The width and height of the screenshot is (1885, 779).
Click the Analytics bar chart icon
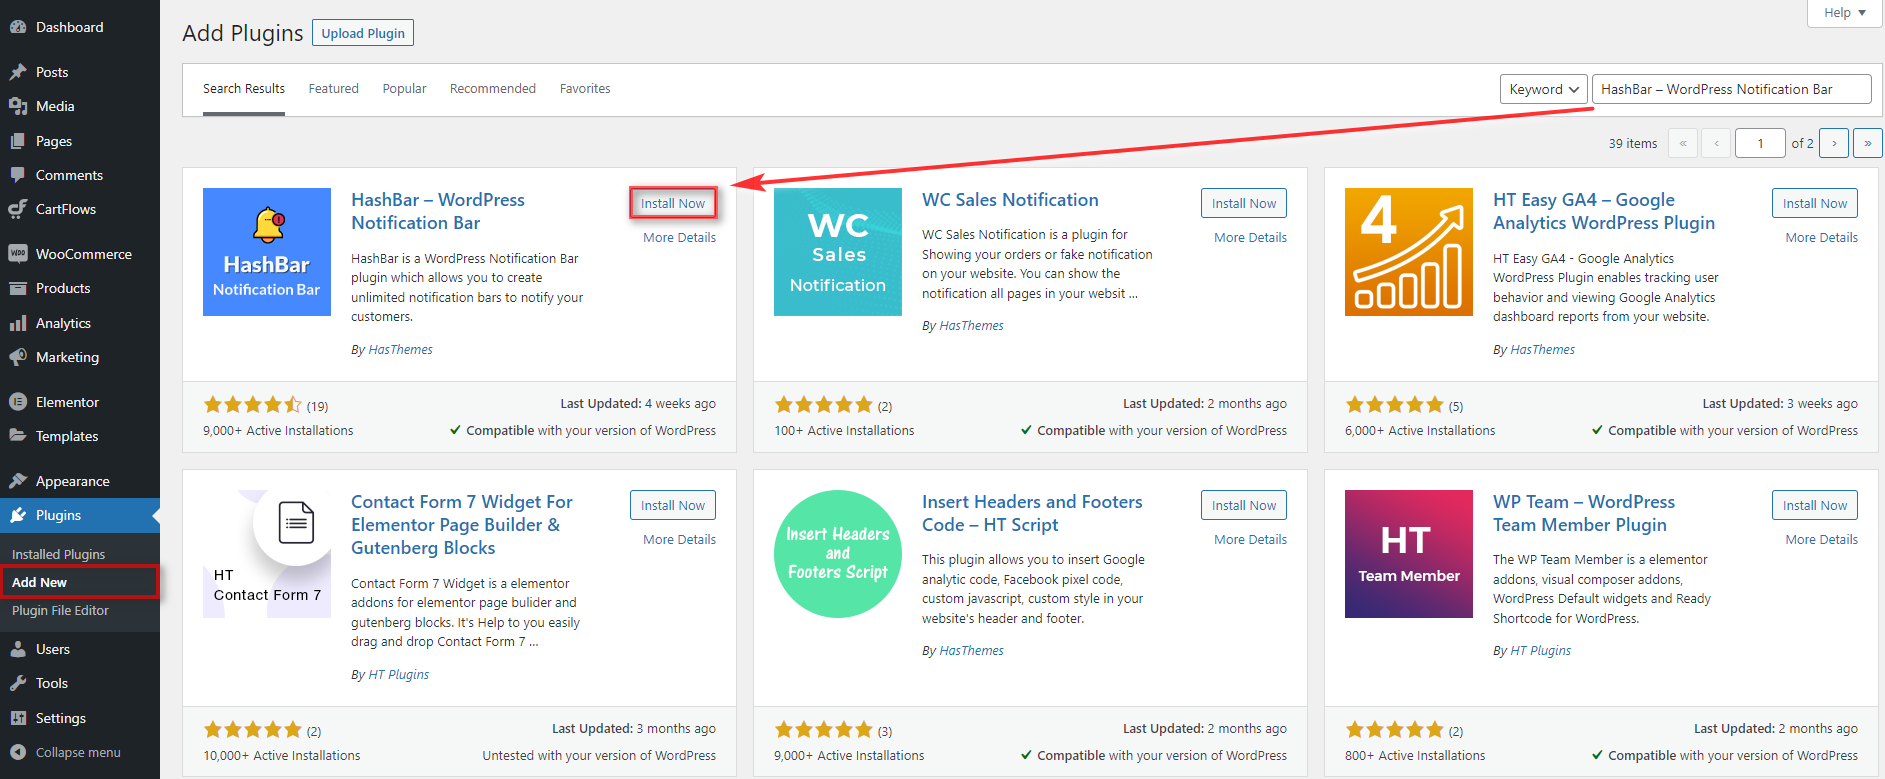coord(17,323)
